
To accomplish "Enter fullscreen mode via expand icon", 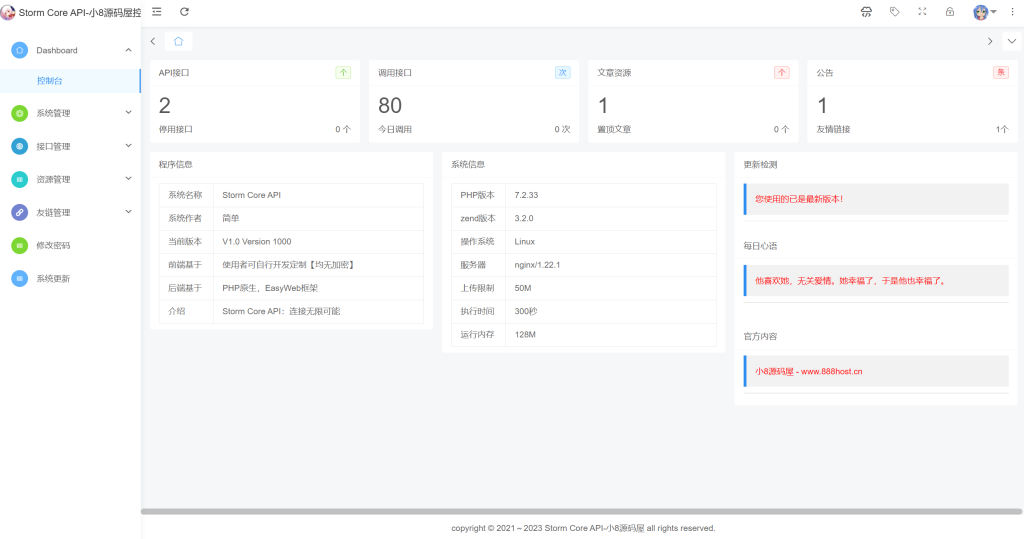I will [x=922, y=12].
